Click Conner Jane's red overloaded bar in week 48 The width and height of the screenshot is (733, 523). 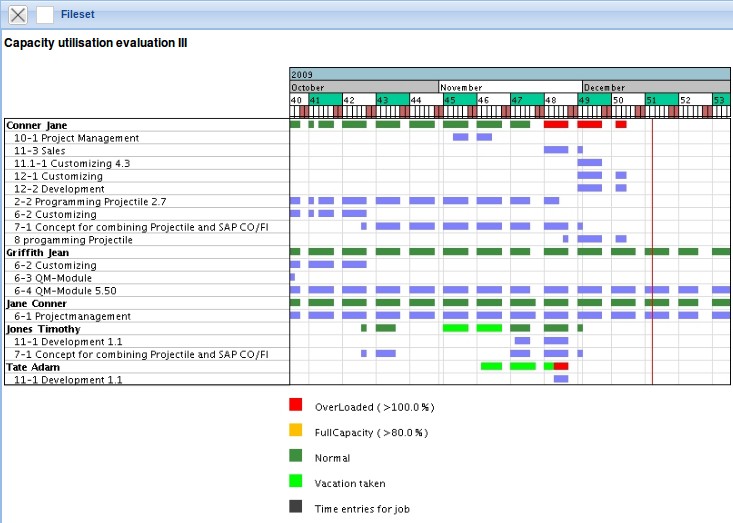pyautogui.click(x=556, y=125)
